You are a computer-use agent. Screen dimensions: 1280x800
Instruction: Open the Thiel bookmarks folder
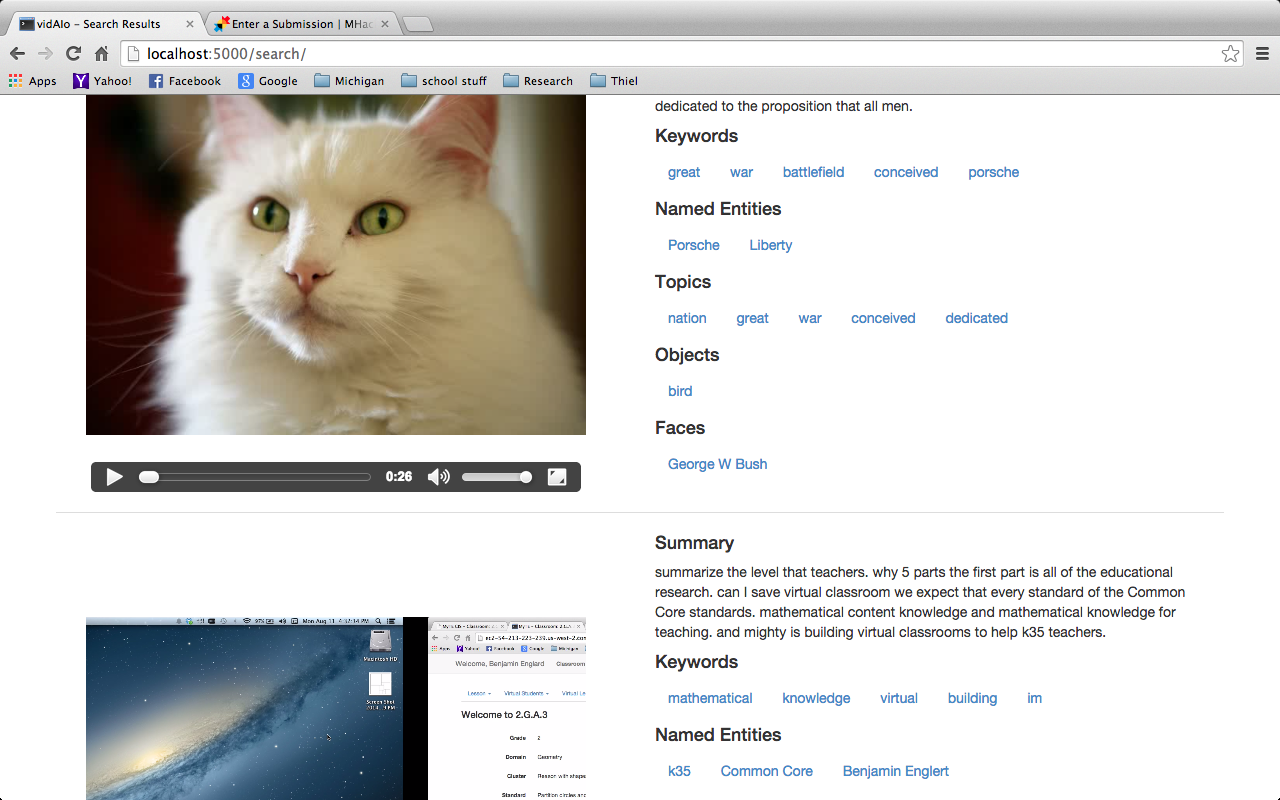(x=614, y=81)
